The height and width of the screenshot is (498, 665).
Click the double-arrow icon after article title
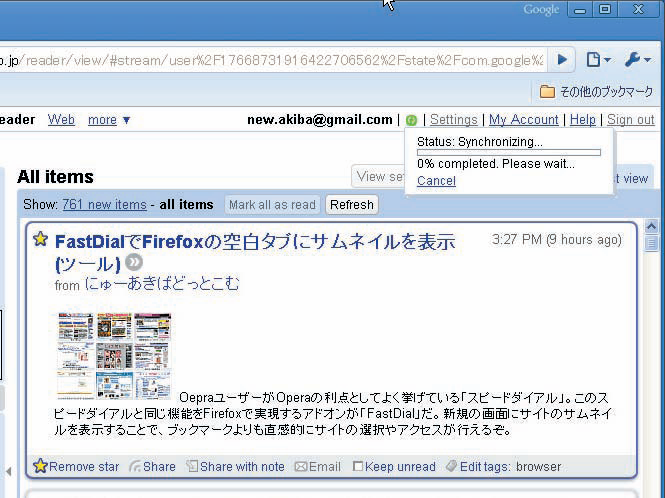point(134,262)
